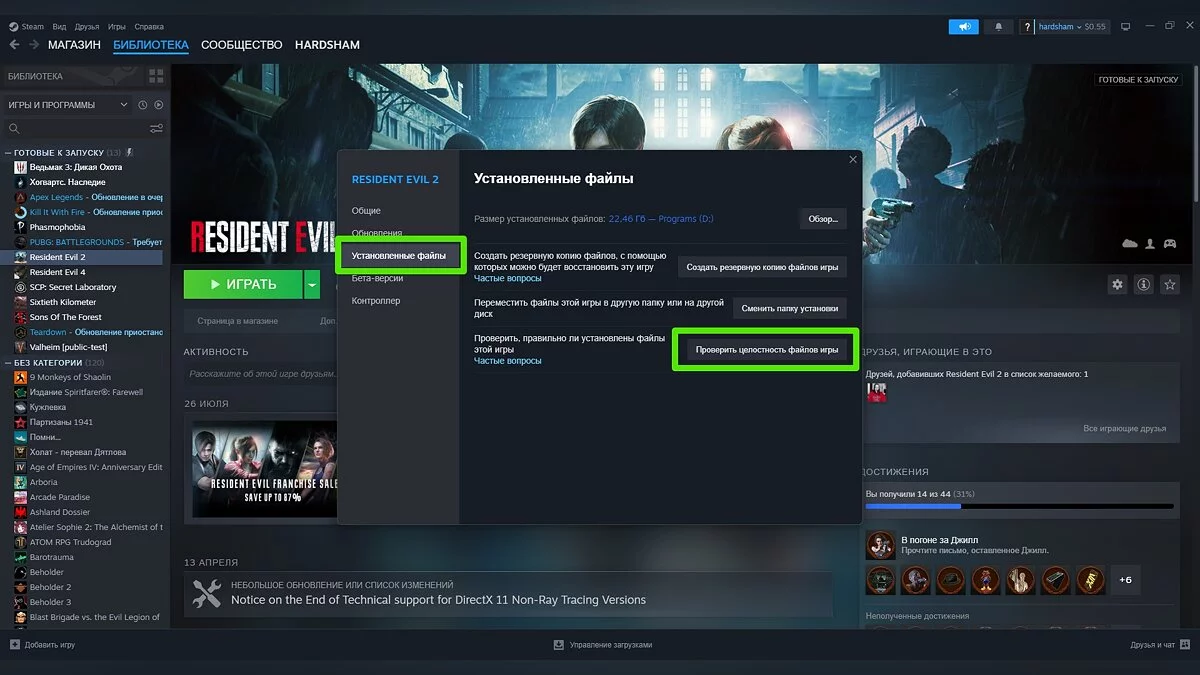The image size is (1200, 675).
Task: Open the DirectX 11 end of support news item
Action: tap(508, 593)
